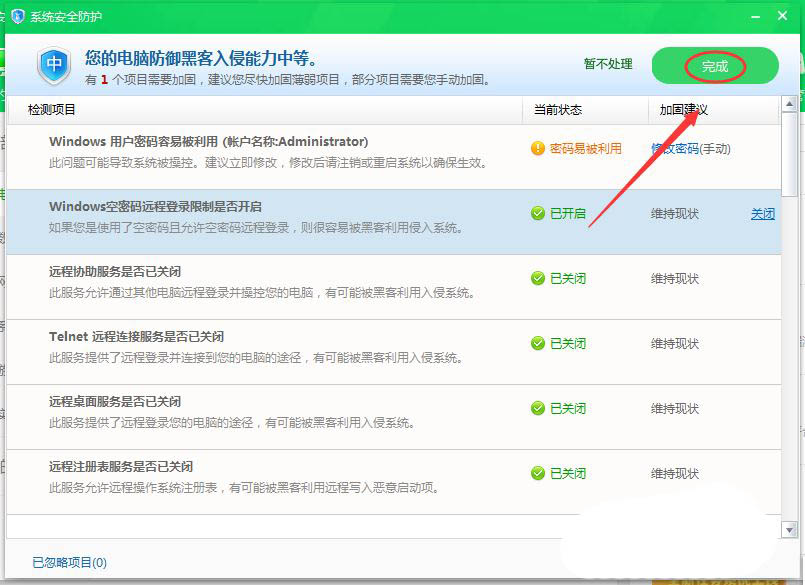Click the 已关闭 check icon on the 远程桌面服务 row
The image size is (805, 585).
(536, 407)
